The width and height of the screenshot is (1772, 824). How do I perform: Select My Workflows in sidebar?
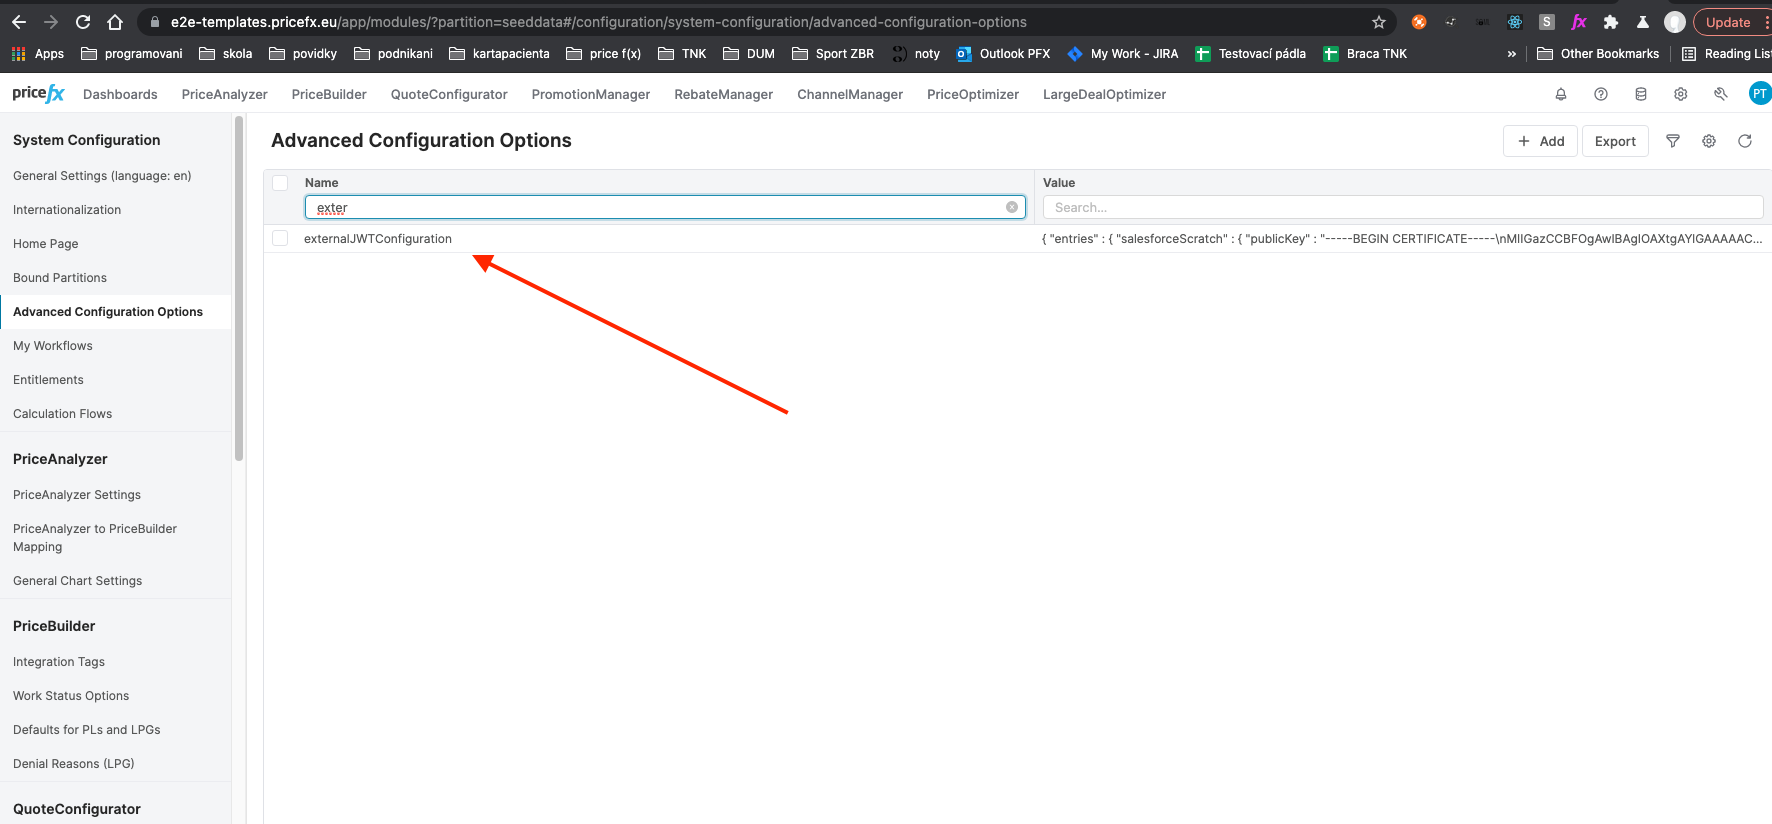point(53,346)
